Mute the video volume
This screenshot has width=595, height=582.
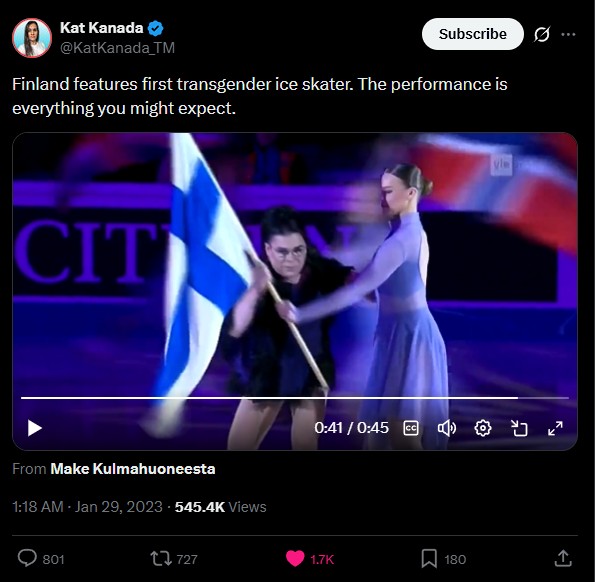(x=447, y=428)
